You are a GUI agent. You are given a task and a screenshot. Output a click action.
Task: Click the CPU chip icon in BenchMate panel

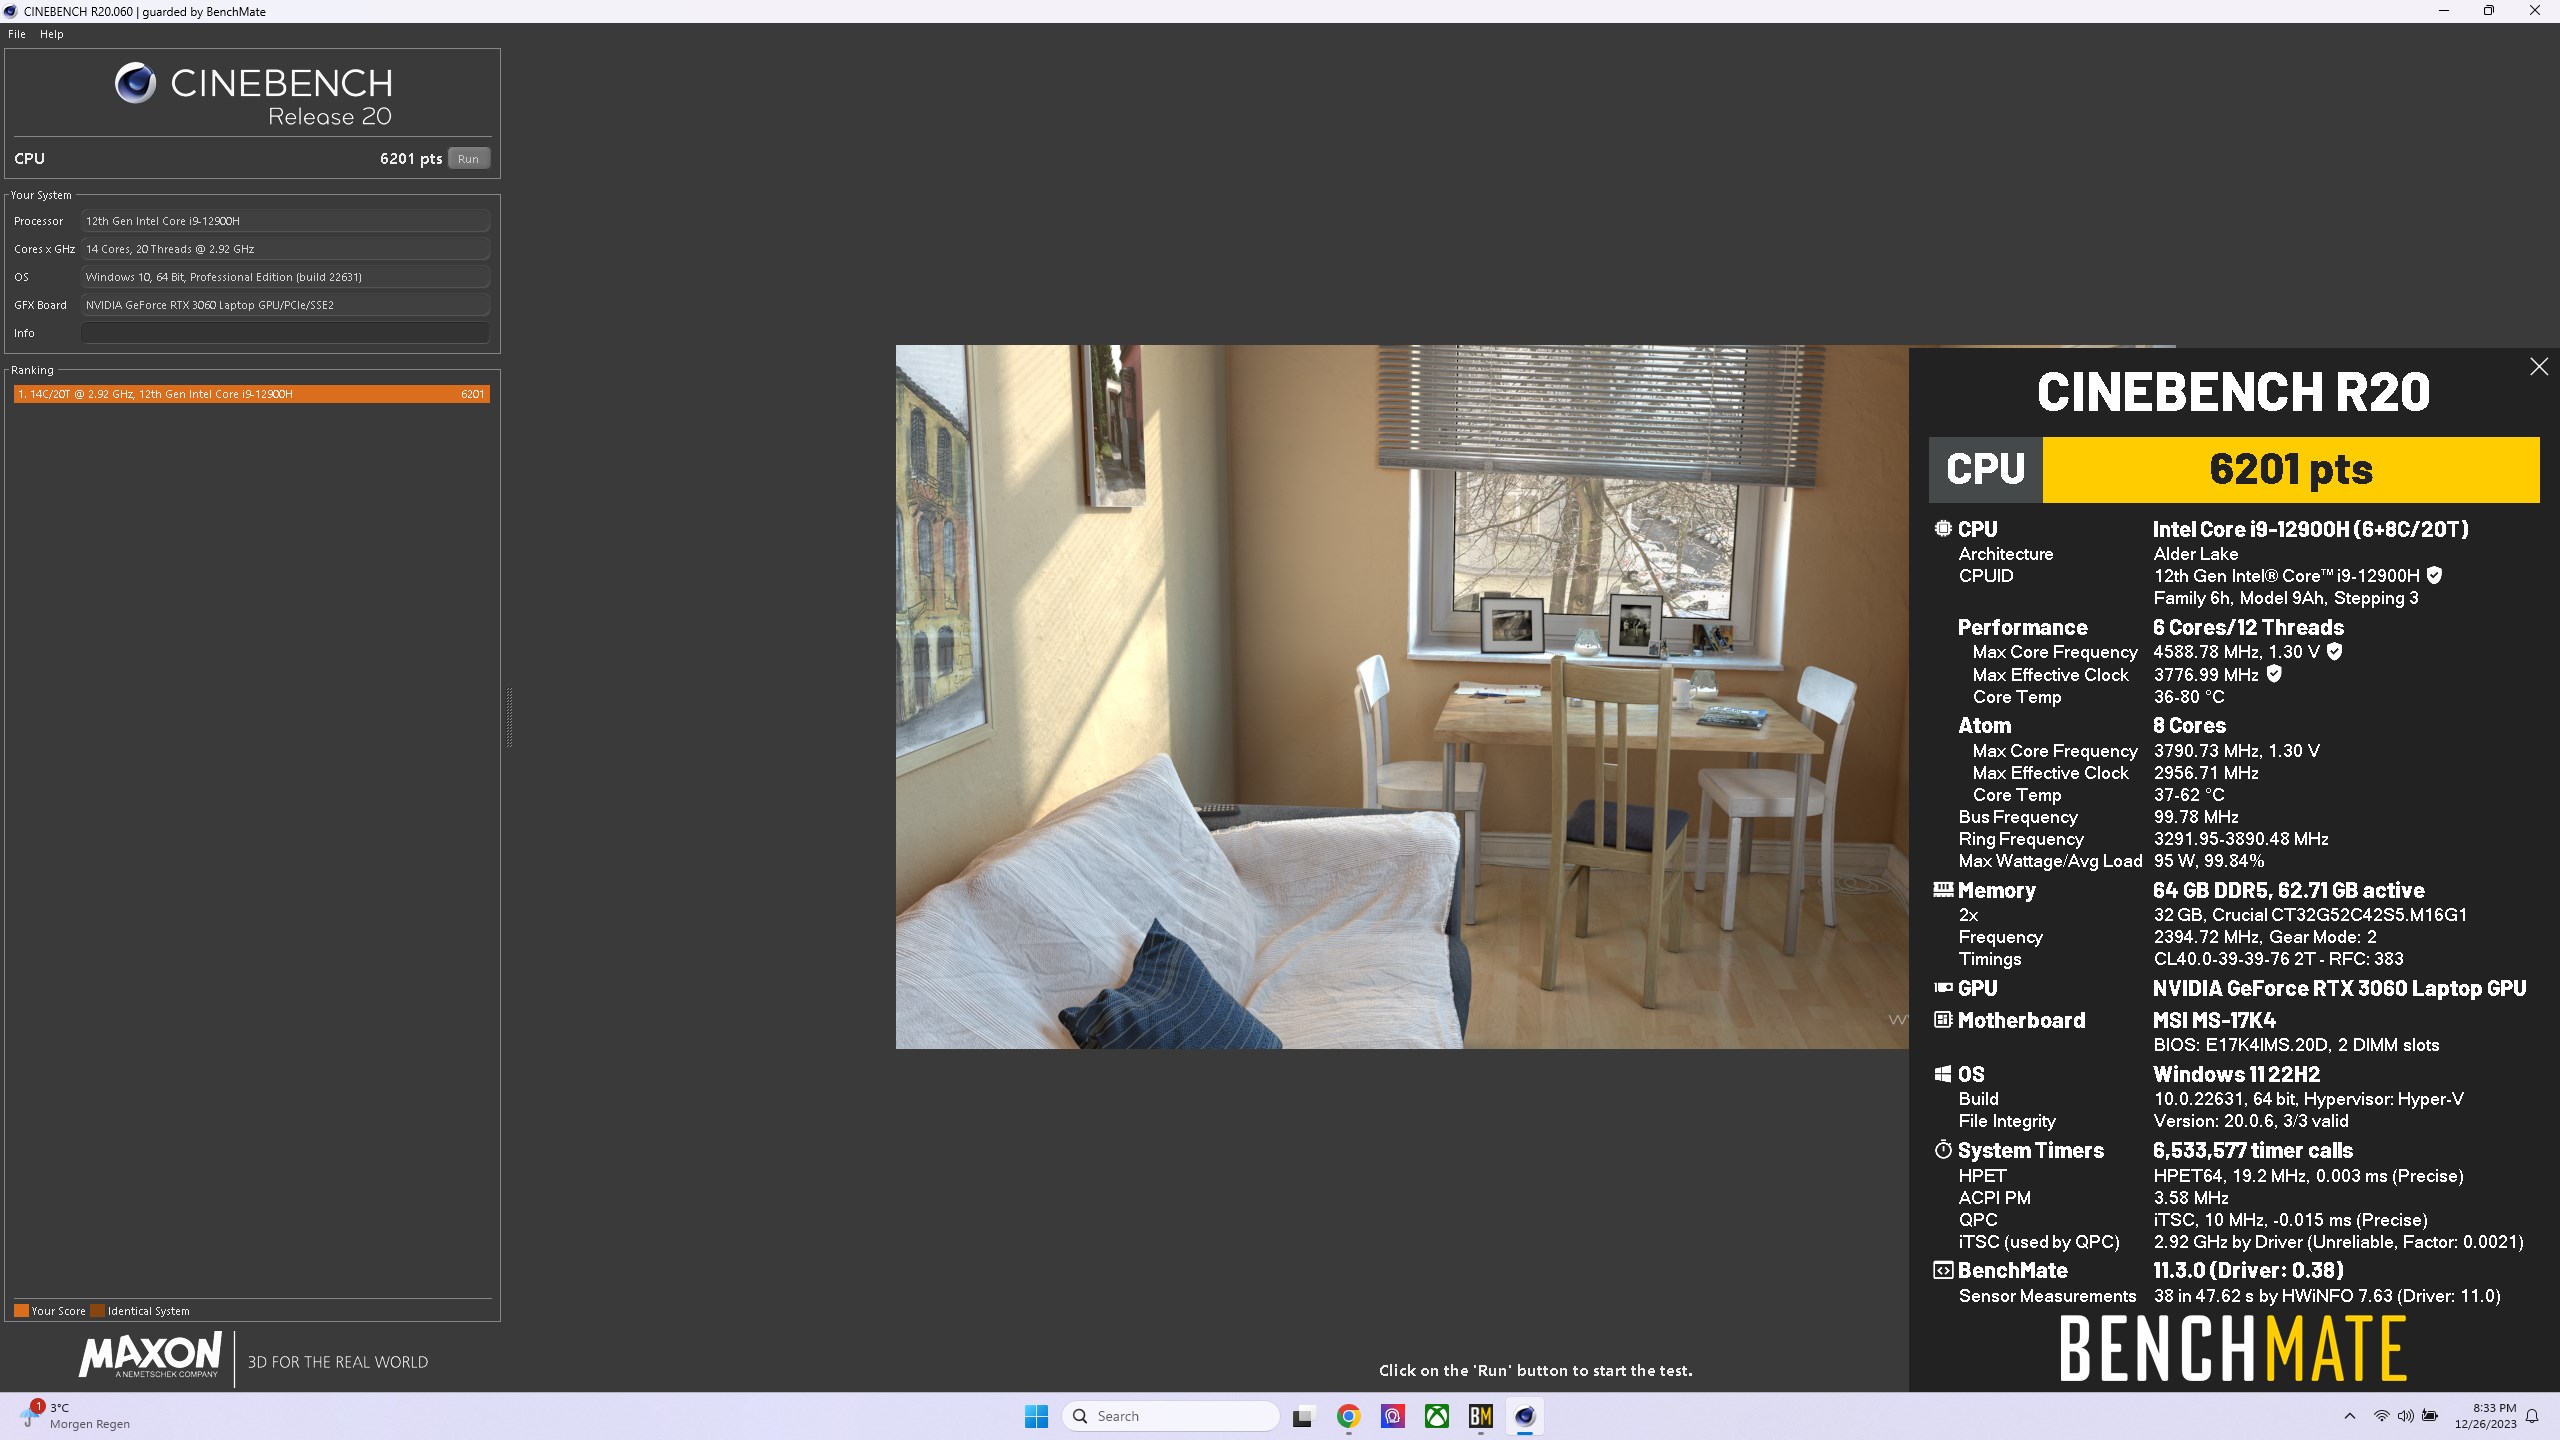1943,528
